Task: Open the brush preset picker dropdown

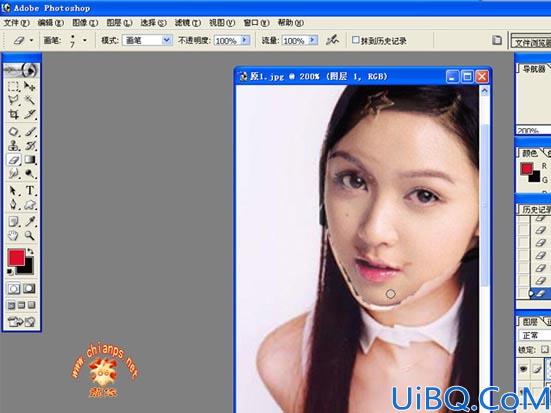Action: click(85, 40)
